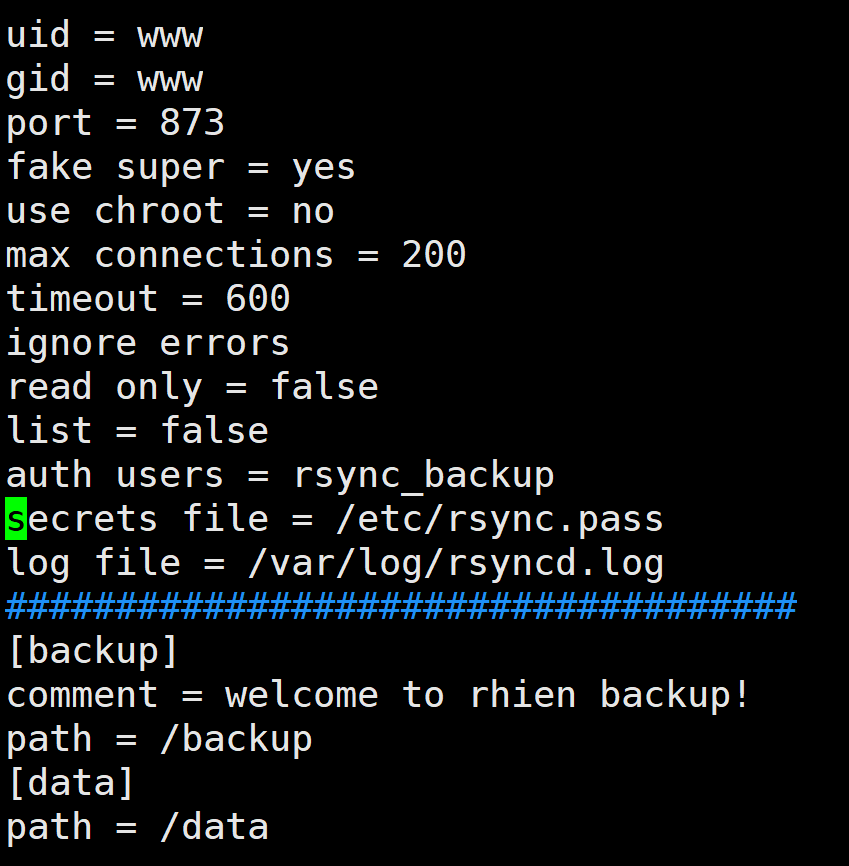Click the [data] module header
This screenshot has width=849, height=866.
(x=71, y=783)
